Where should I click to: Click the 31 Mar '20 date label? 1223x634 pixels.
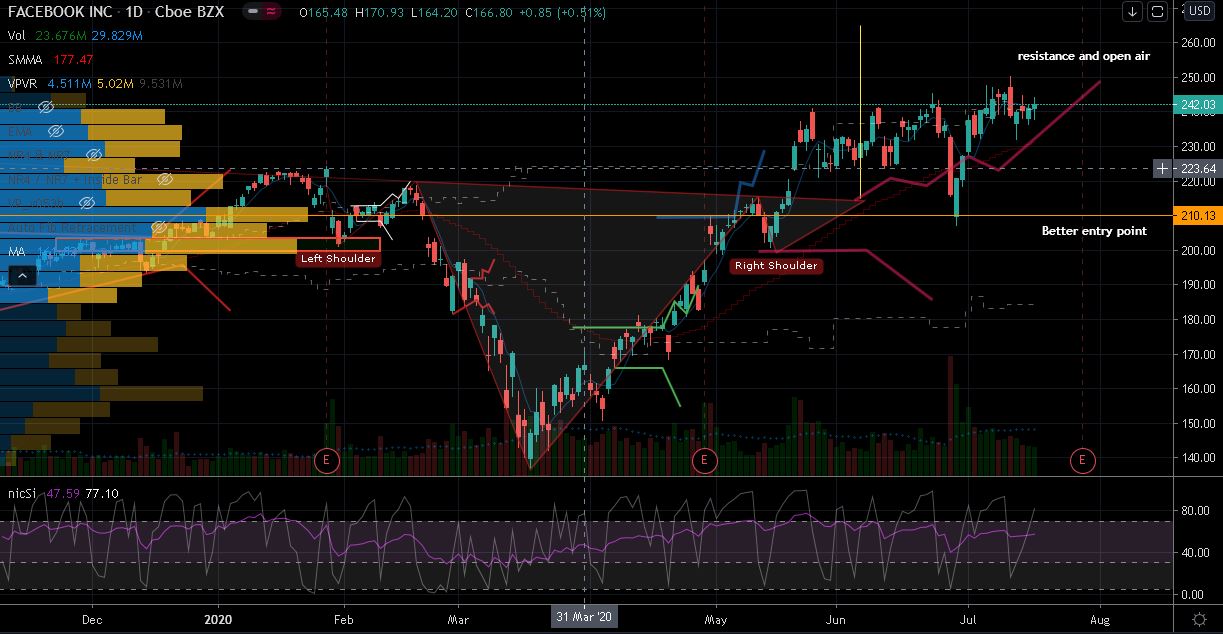coord(585,617)
